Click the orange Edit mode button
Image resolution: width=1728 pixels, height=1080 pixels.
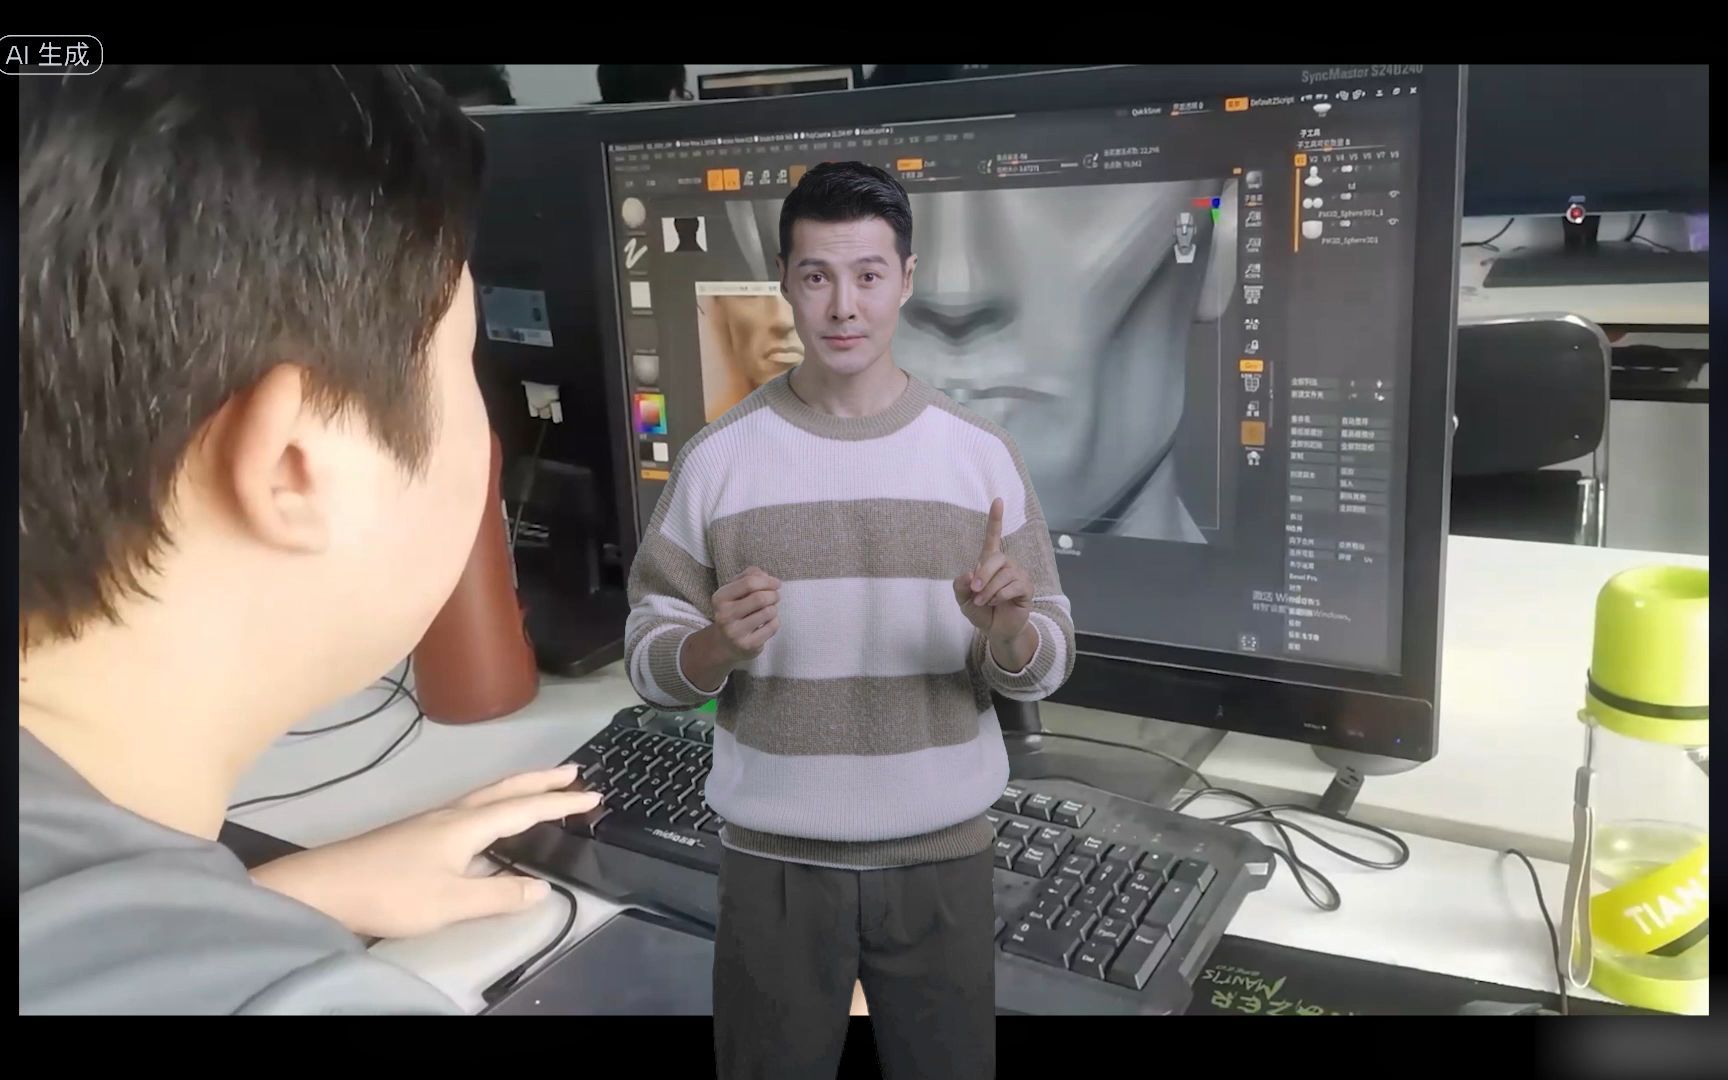tap(716, 180)
